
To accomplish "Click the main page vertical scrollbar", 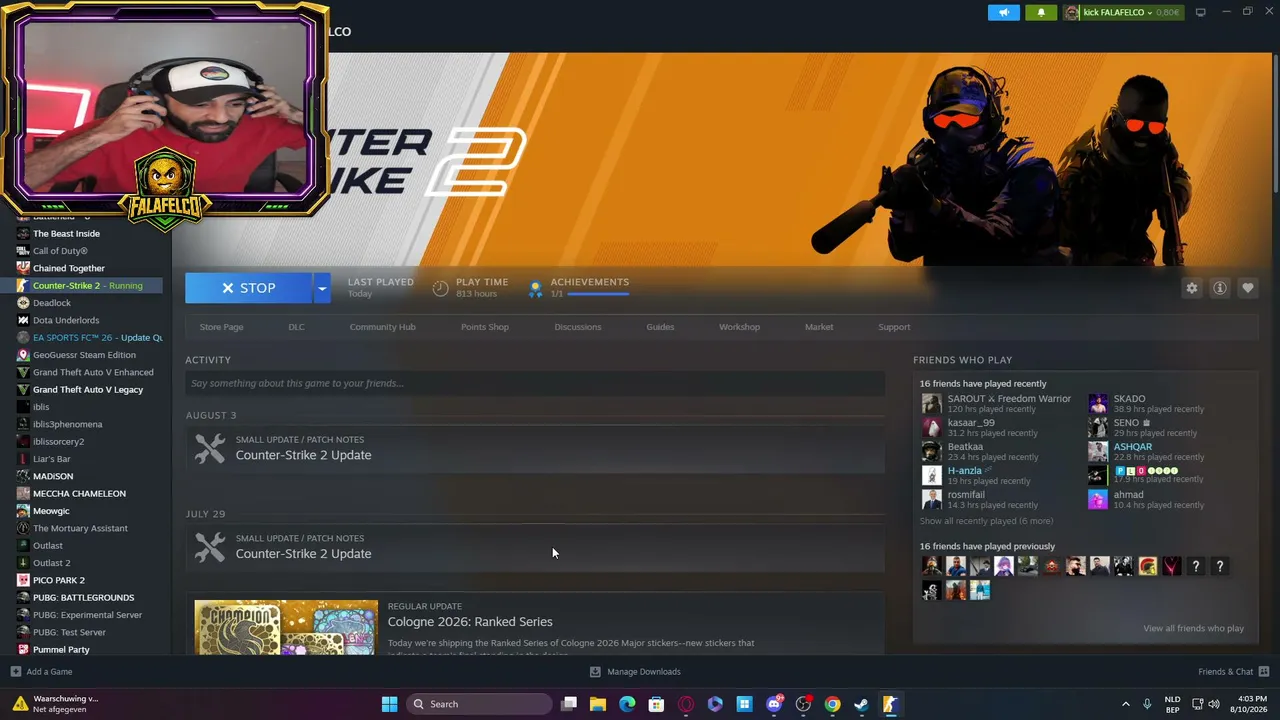I will tap(1275, 125).
